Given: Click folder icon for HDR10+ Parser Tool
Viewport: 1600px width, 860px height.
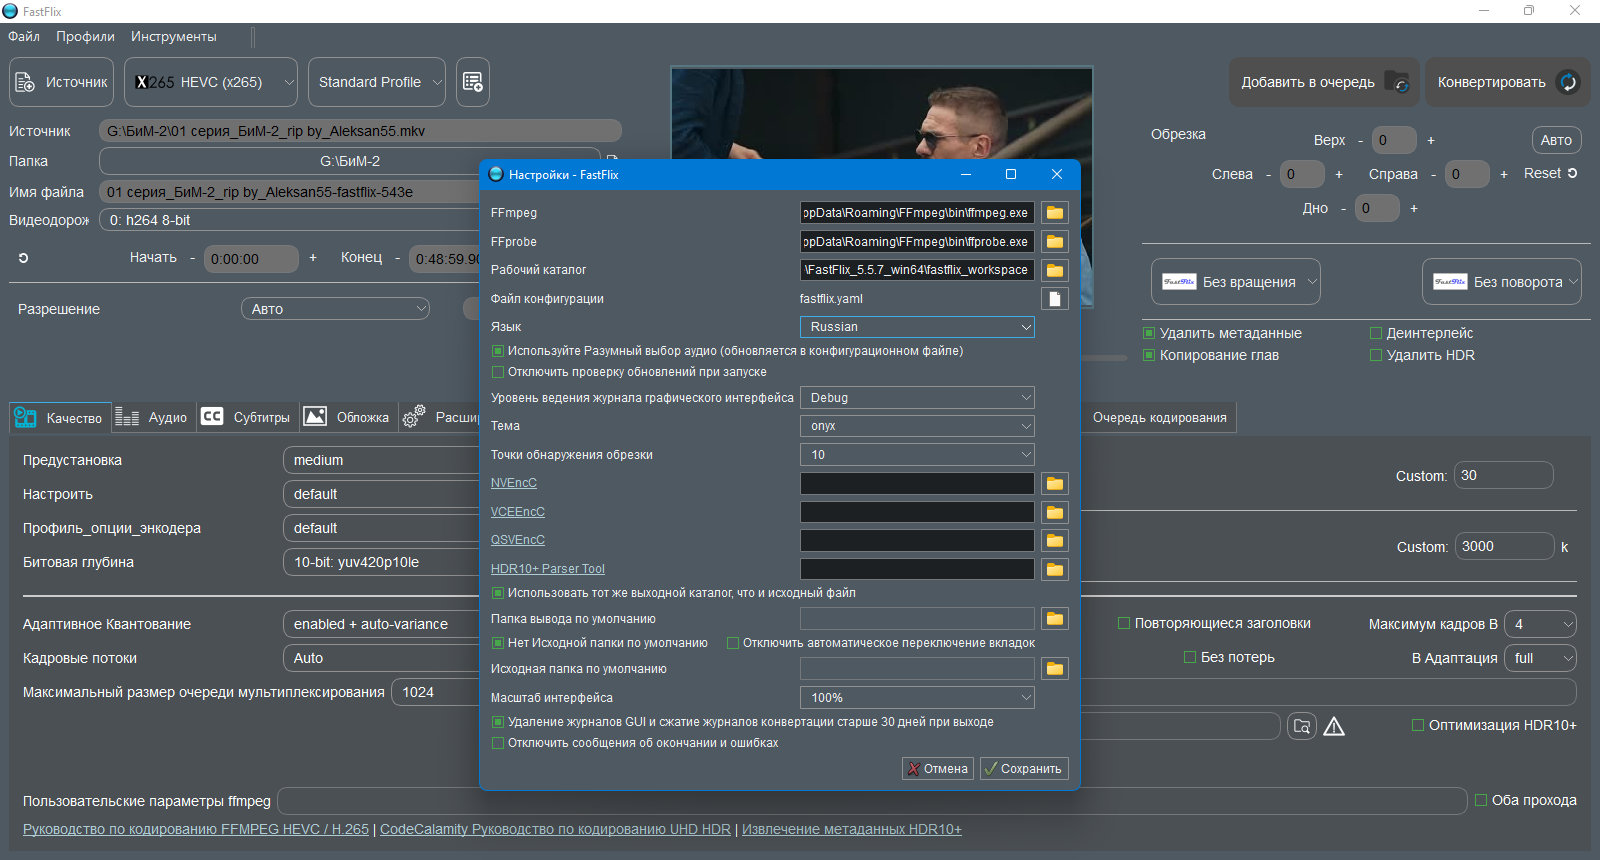Looking at the screenshot, I should click(1054, 570).
